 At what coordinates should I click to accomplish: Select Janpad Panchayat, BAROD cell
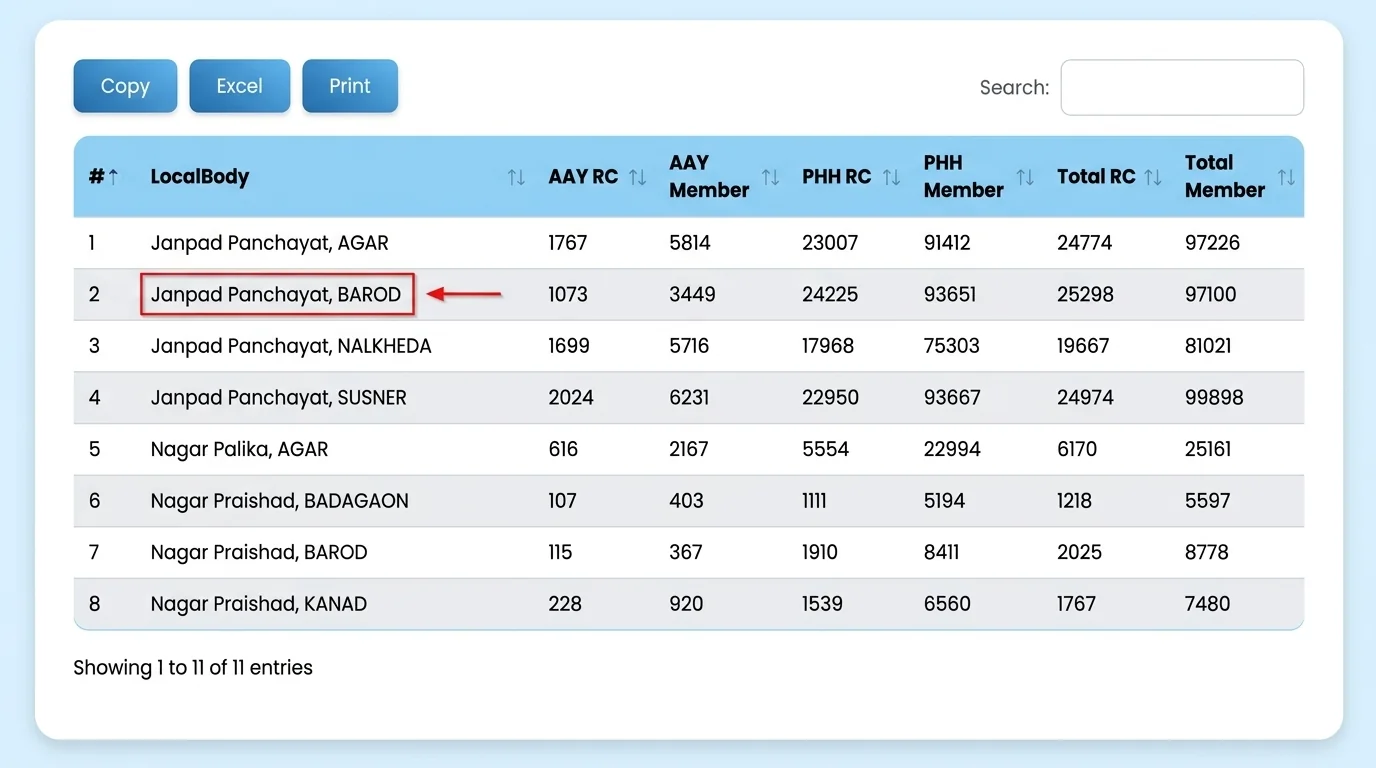[276, 294]
